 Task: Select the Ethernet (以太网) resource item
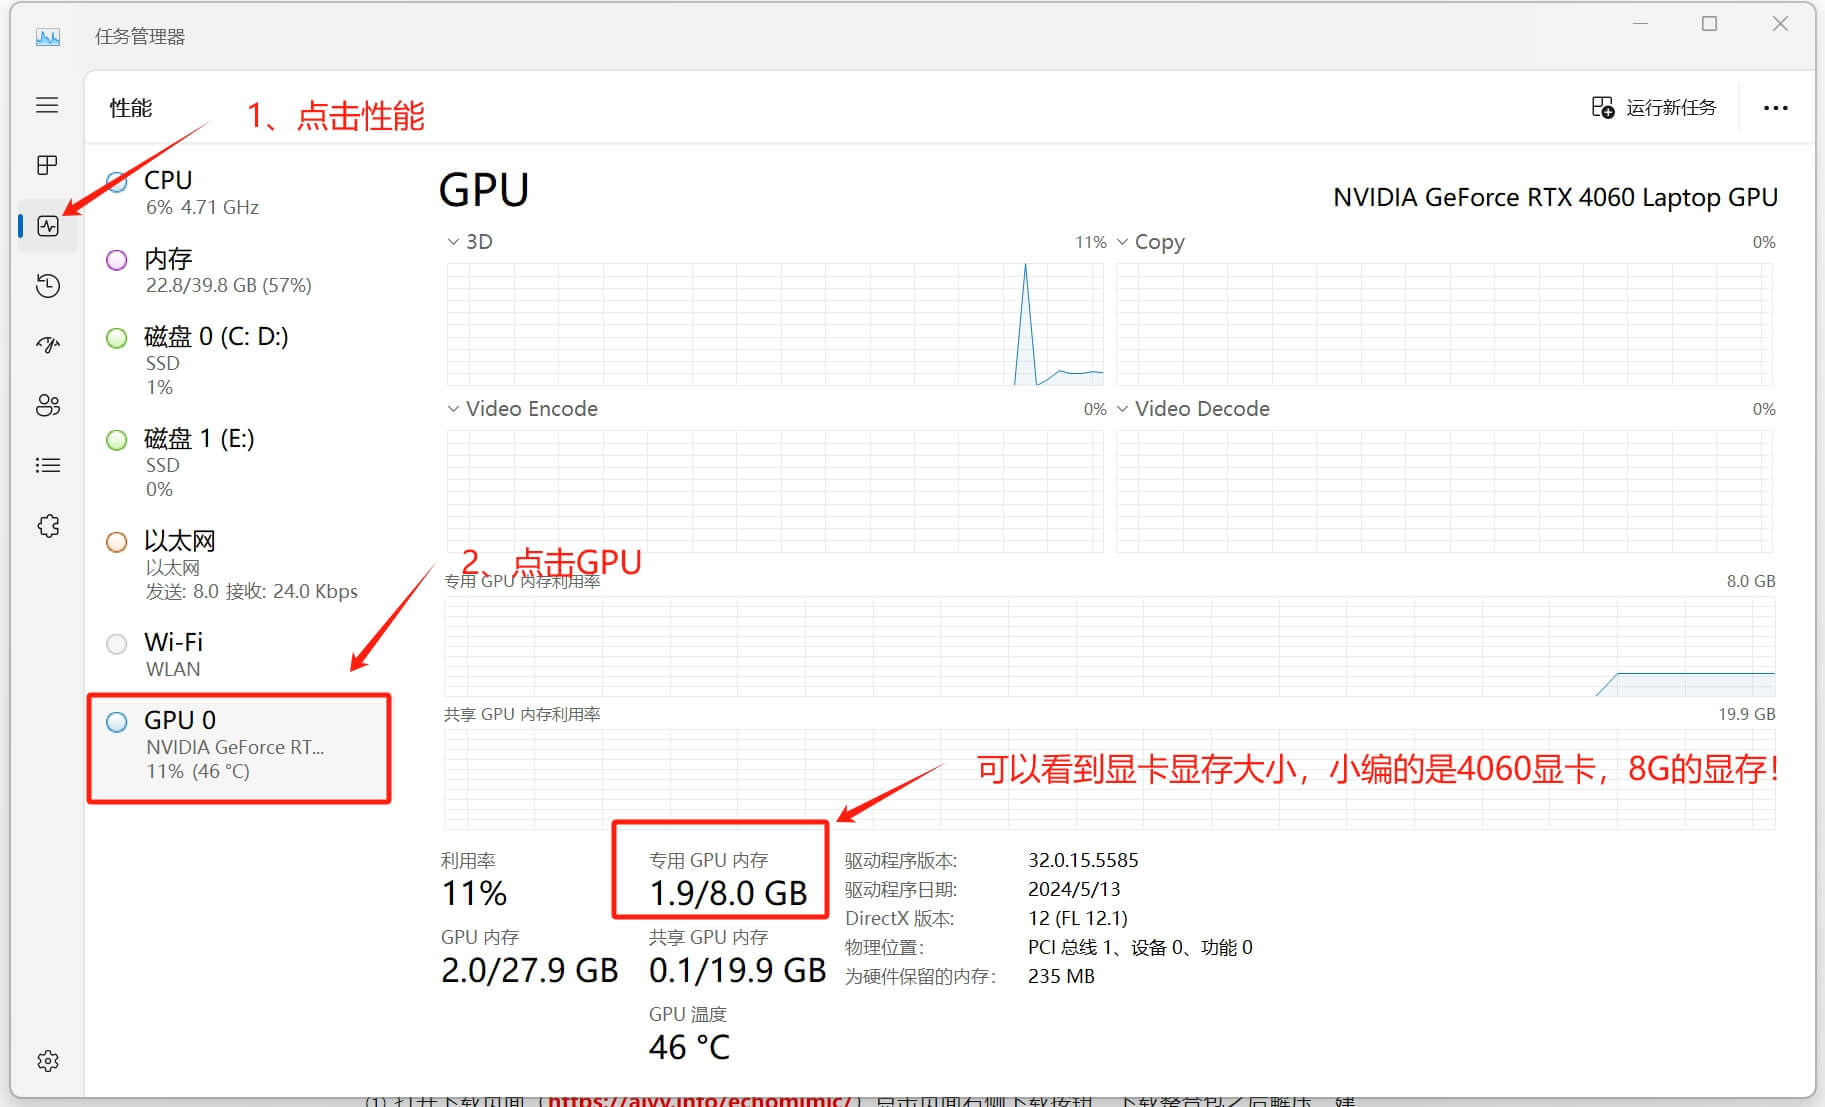[x=230, y=565]
